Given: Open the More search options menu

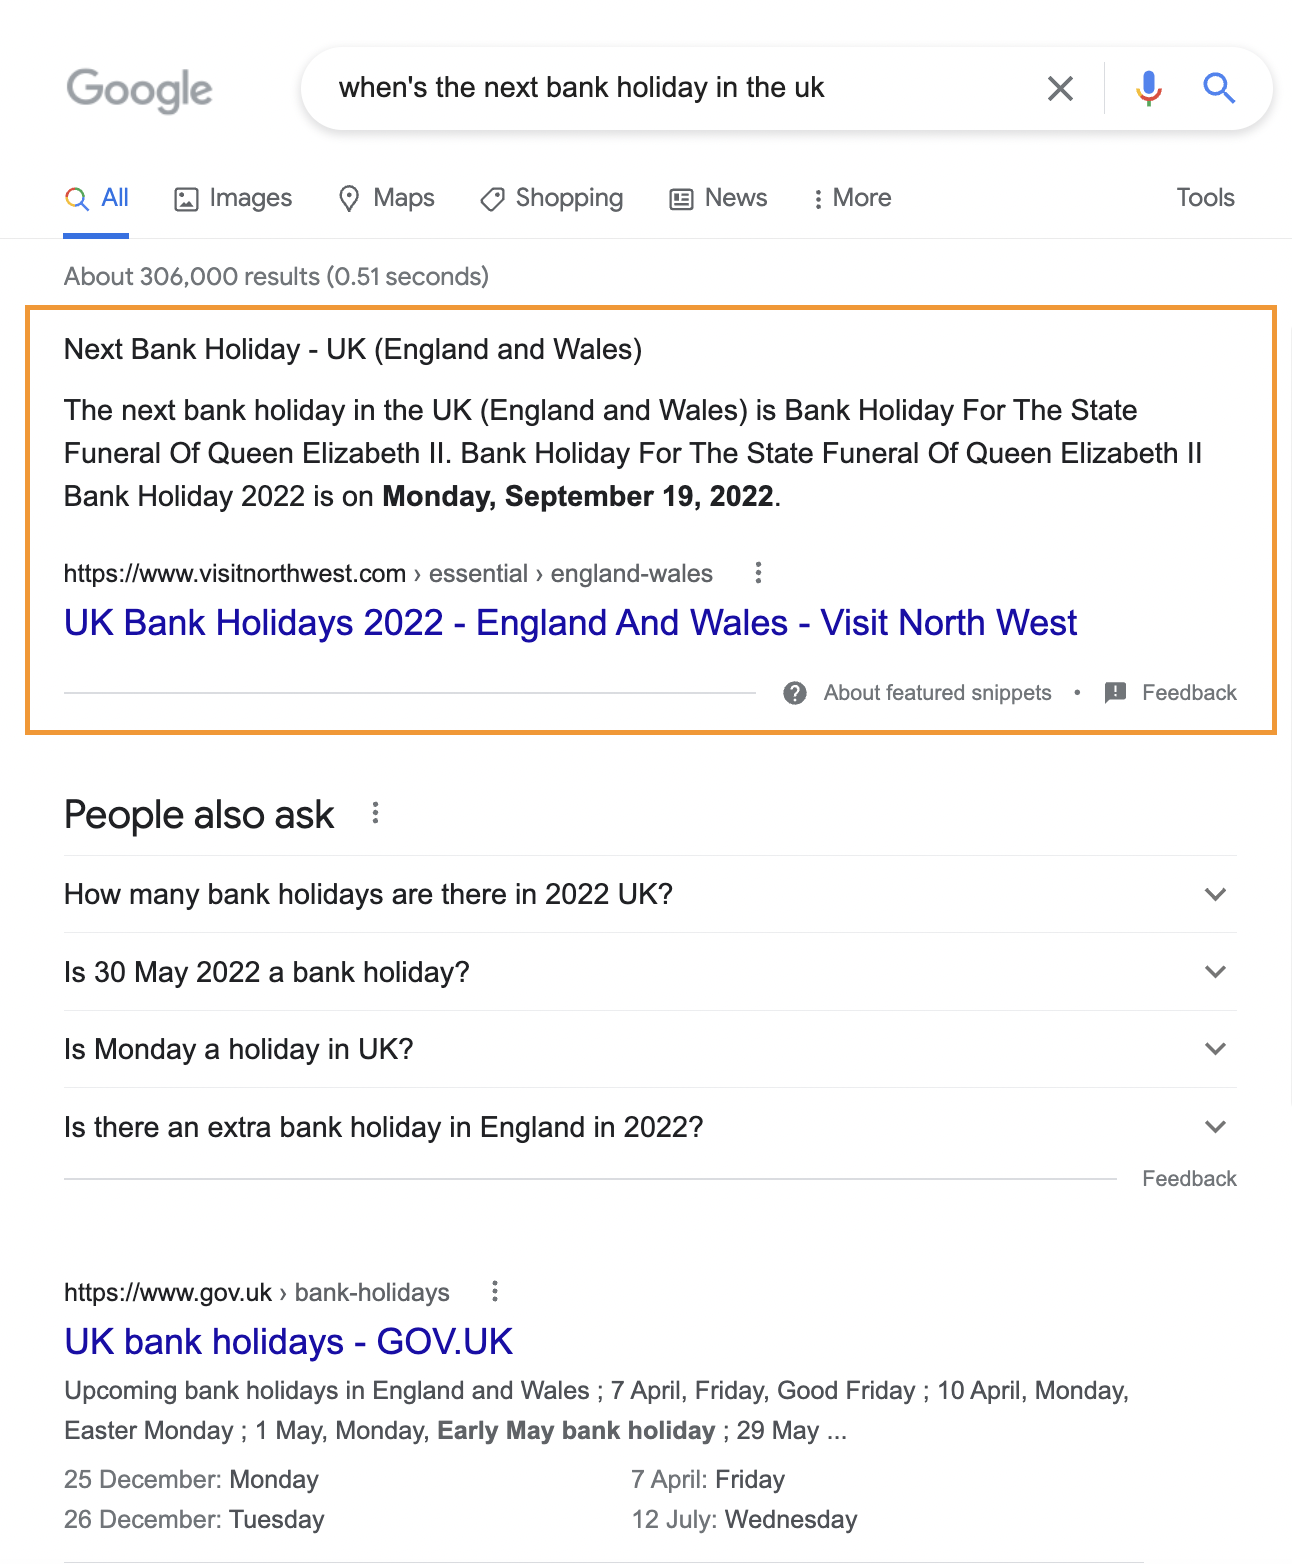Looking at the screenshot, I should pyautogui.click(x=851, y=197).
